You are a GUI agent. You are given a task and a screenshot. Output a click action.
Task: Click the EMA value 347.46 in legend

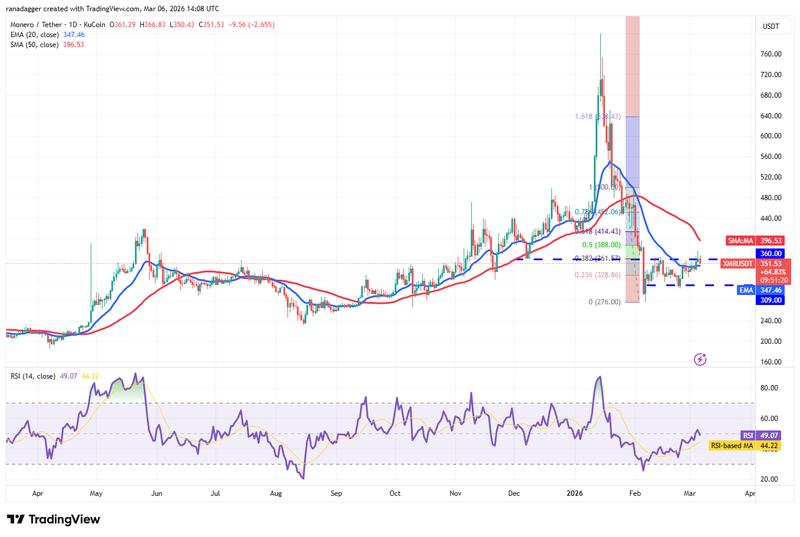tap(74, 35)
